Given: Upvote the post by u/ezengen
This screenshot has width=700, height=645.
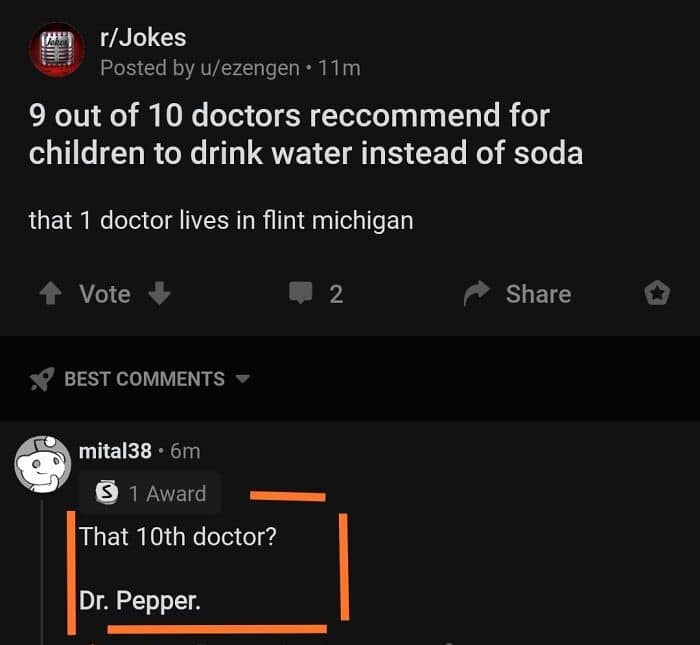Looking at the screenshot, I should pyautogui.click(x=51, y=294).
